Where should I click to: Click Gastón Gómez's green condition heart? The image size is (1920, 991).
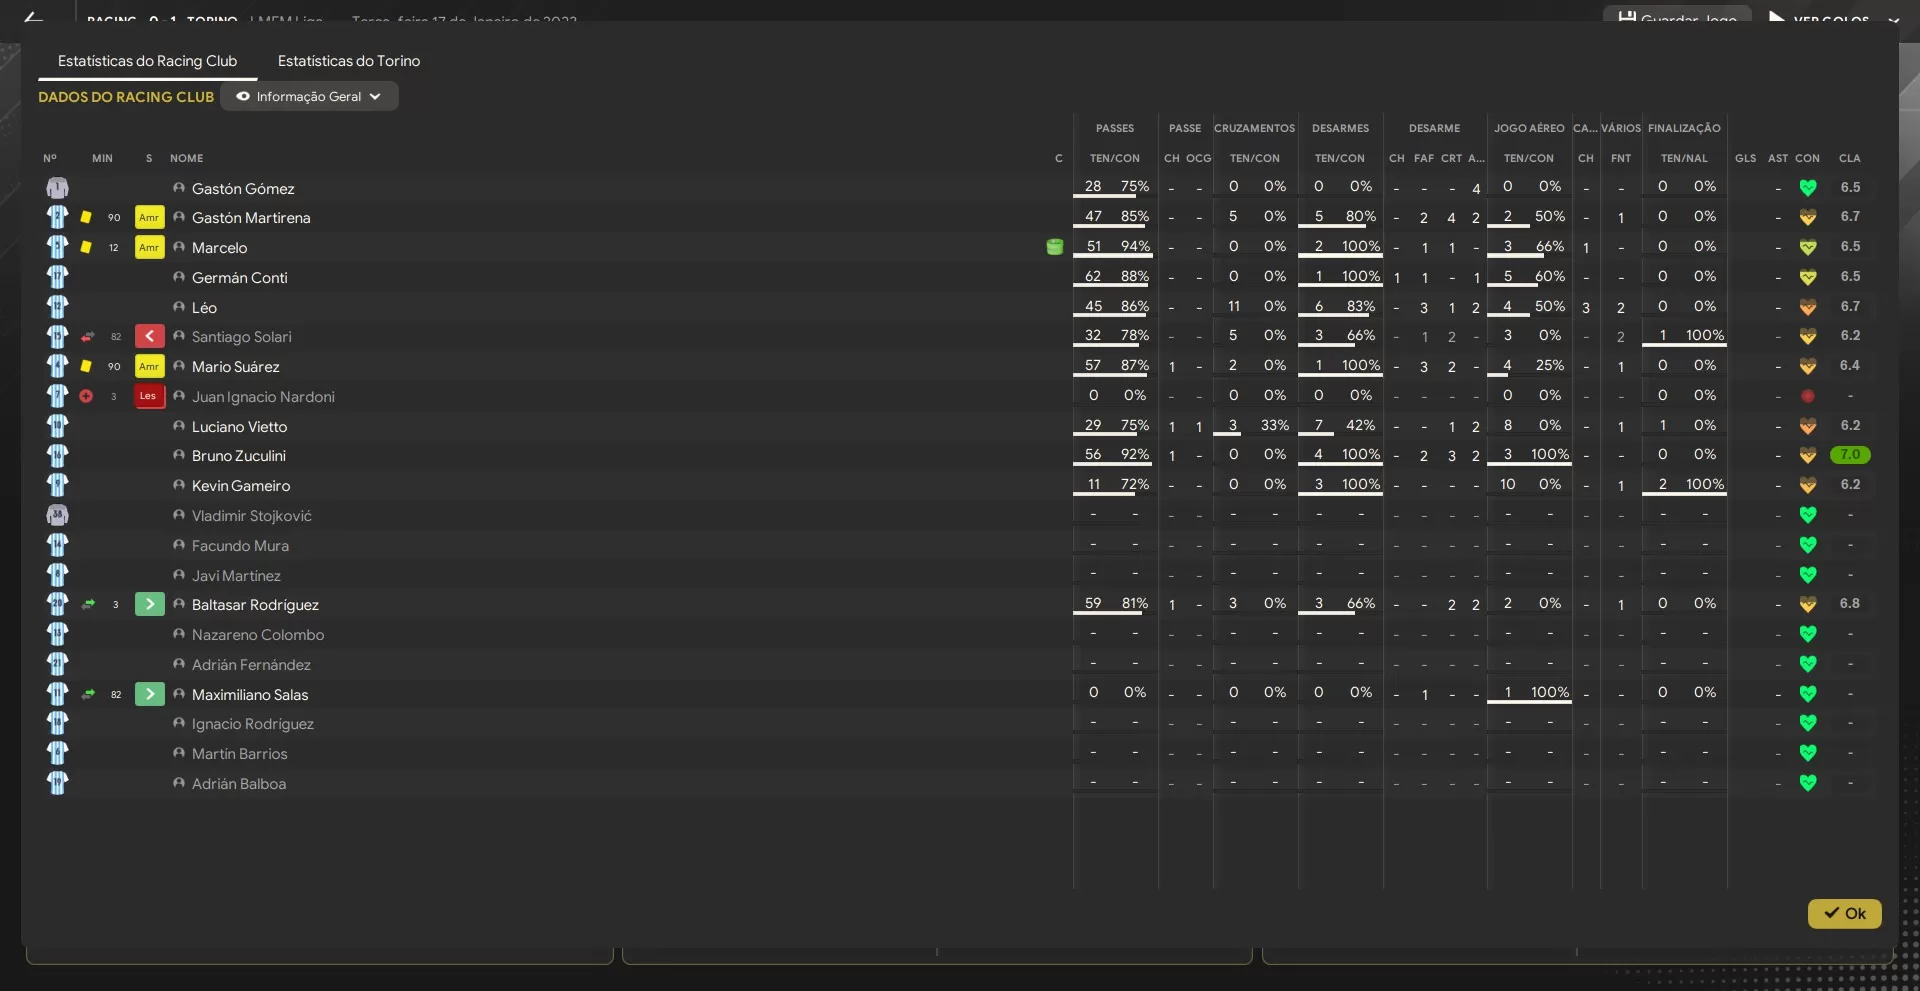pos(1807,188)
